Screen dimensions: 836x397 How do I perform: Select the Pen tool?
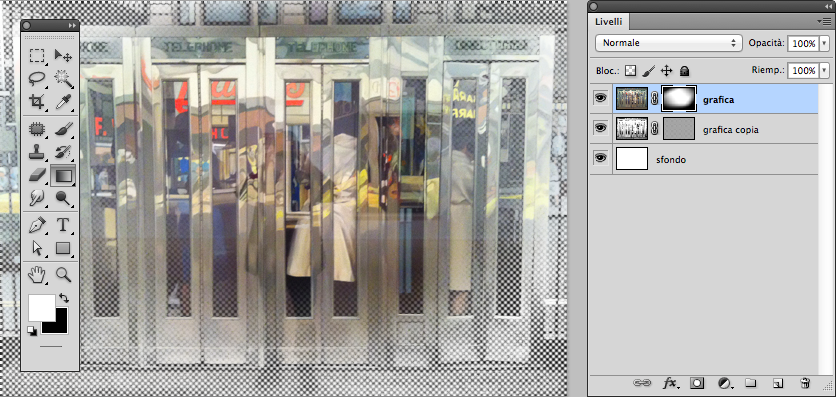tap(37, 224)
